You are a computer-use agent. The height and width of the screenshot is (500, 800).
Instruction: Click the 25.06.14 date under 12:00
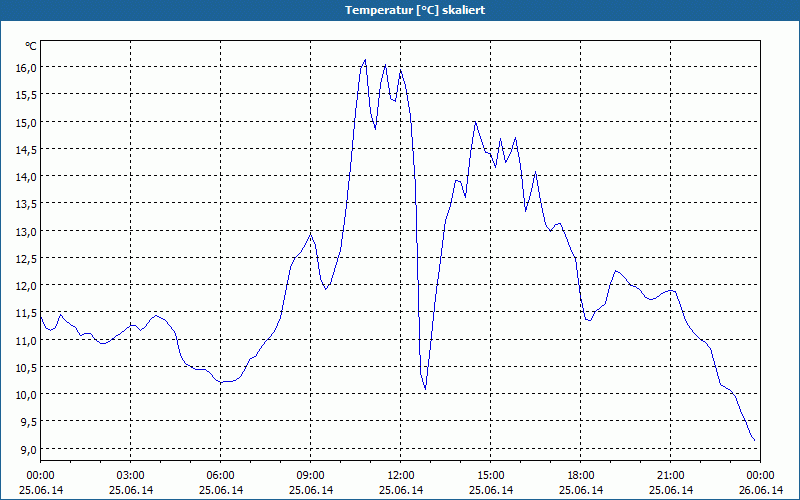pyautogui.click(x=401, y=490)
